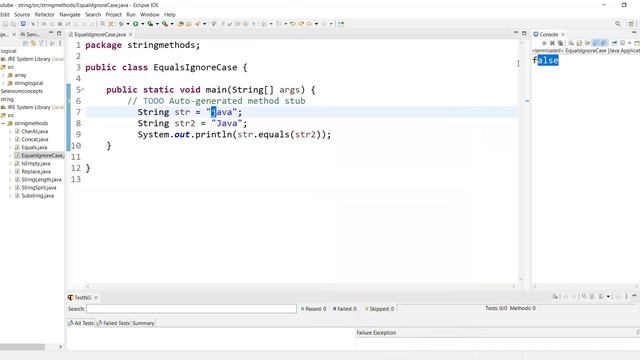The image size is (640, 360).
Task: Select the All Tests tab
Action: point(81,323)
